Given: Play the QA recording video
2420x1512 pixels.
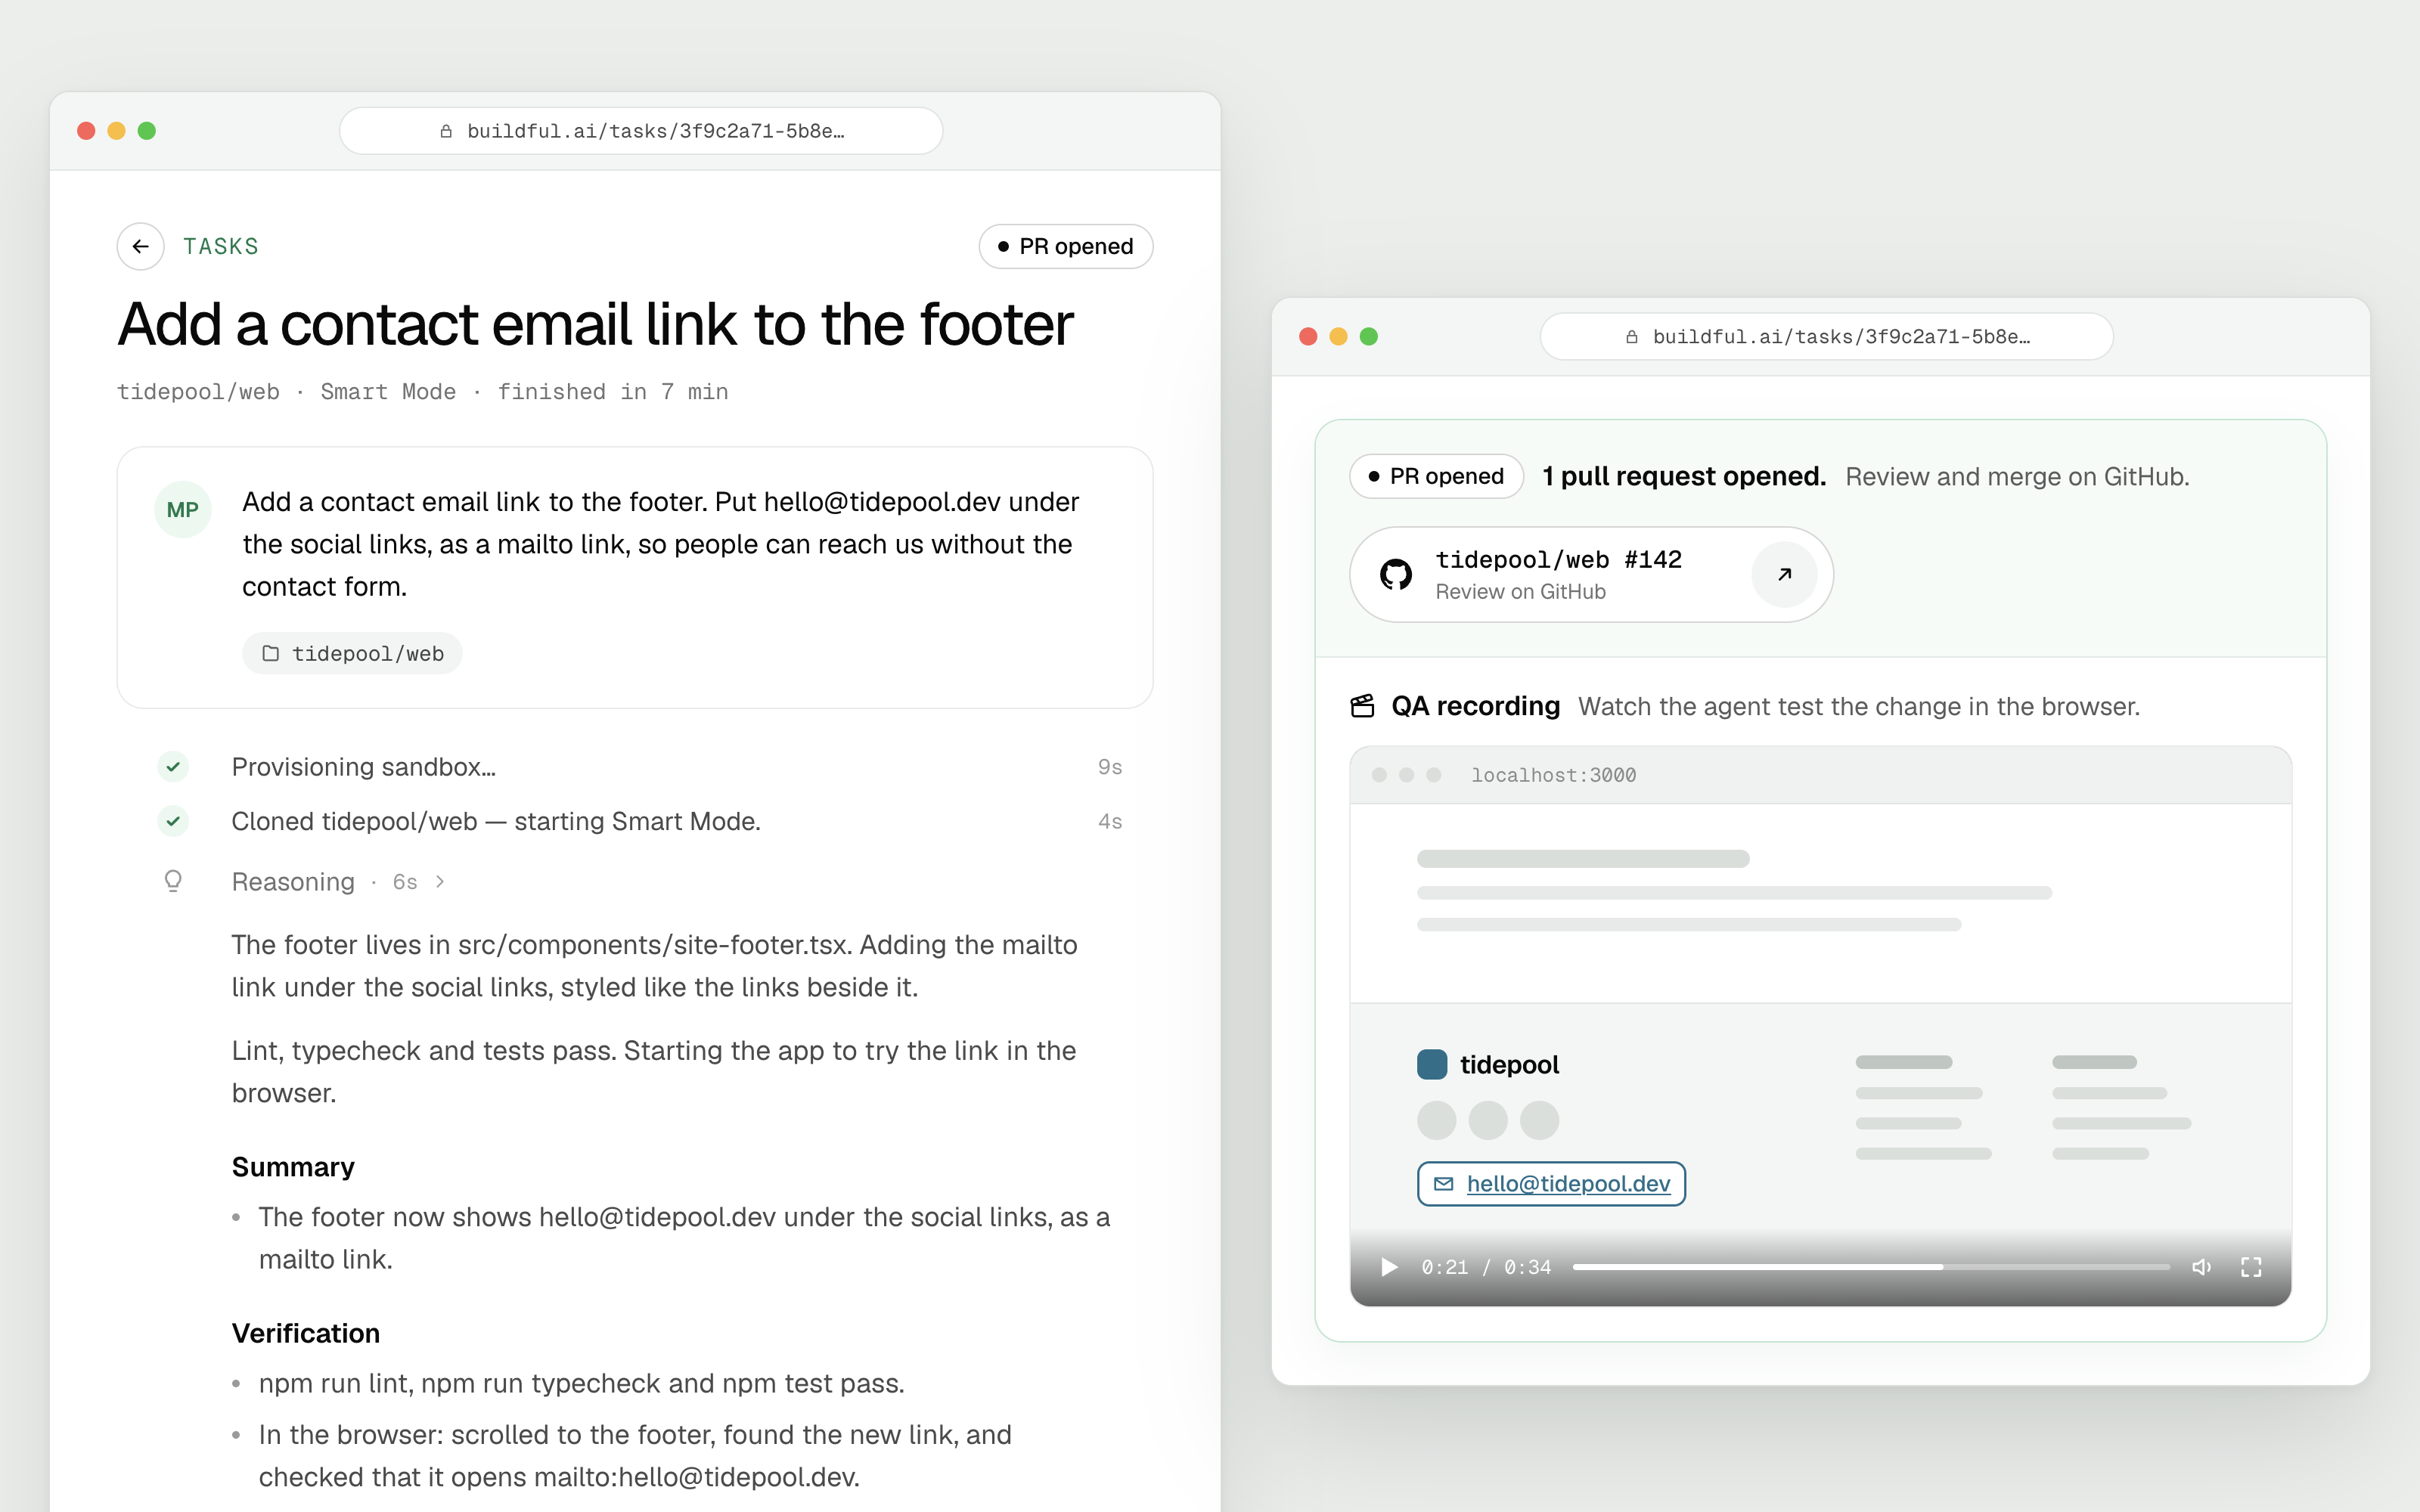Looking at the screenshot, I should [1389, 1267].
